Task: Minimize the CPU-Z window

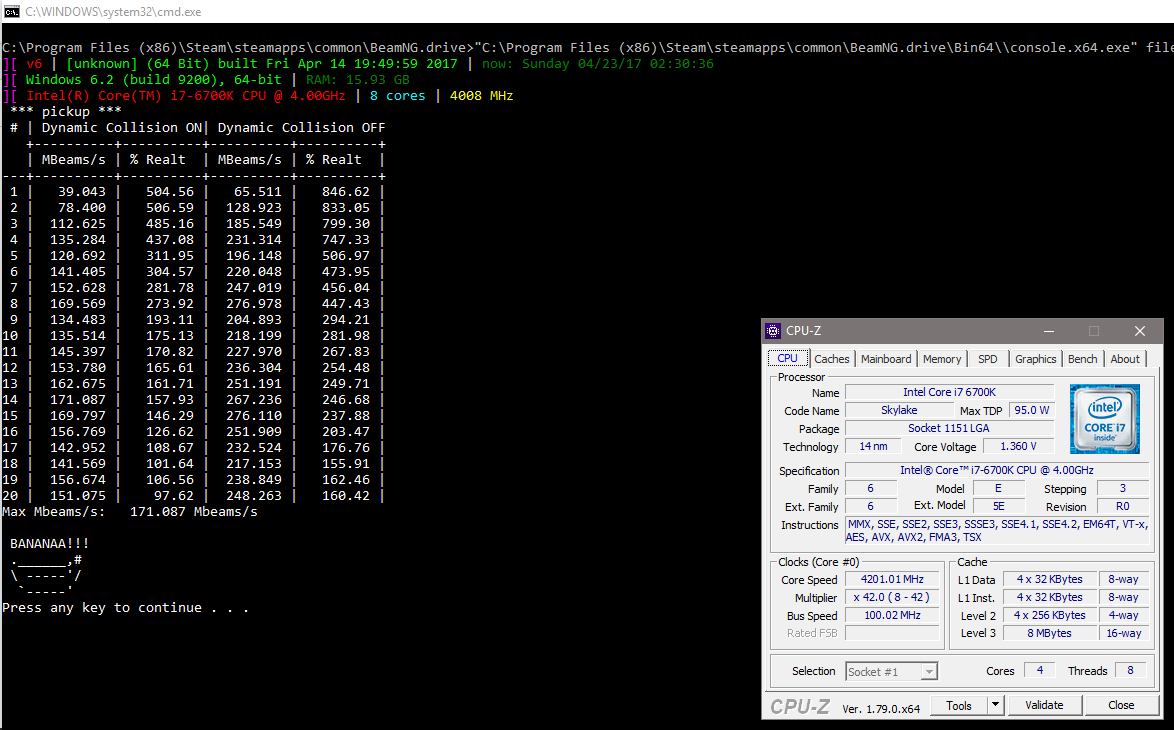Action: [1047, 331]
